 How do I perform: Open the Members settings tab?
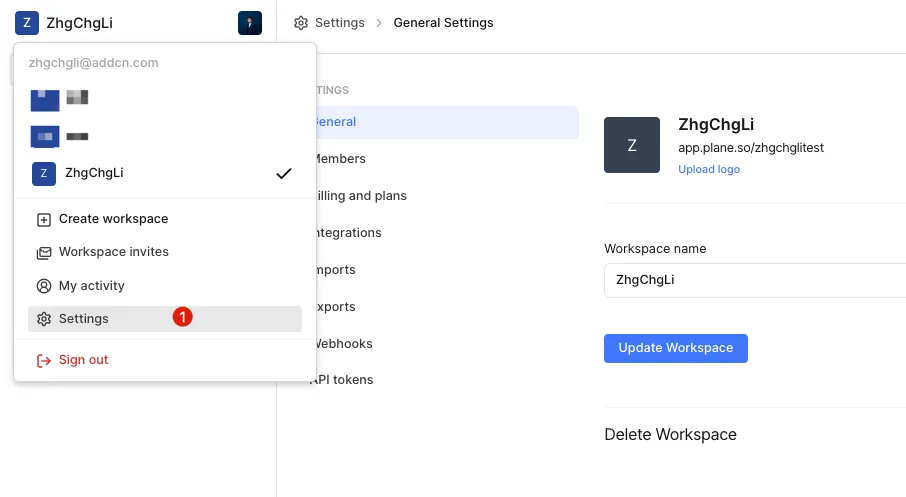click(340, 159)
